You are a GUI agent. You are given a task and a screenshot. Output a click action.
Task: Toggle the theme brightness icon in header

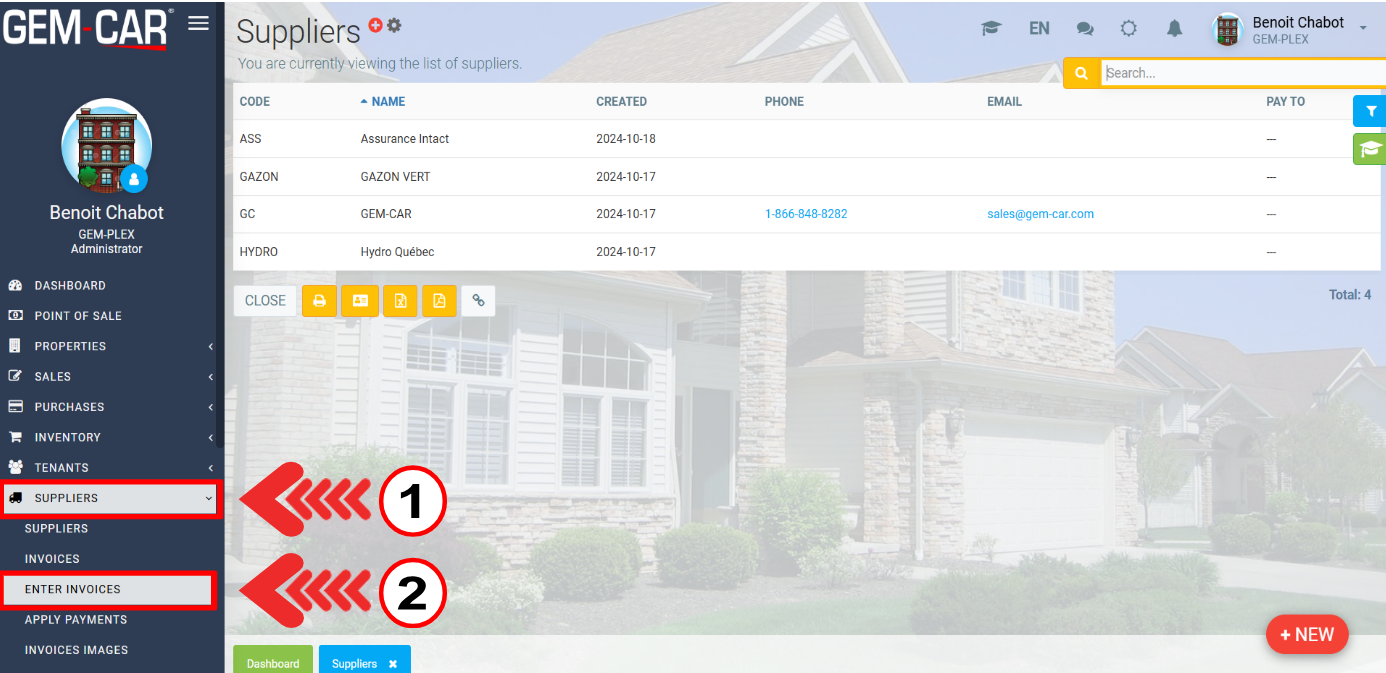[1129, 29]
